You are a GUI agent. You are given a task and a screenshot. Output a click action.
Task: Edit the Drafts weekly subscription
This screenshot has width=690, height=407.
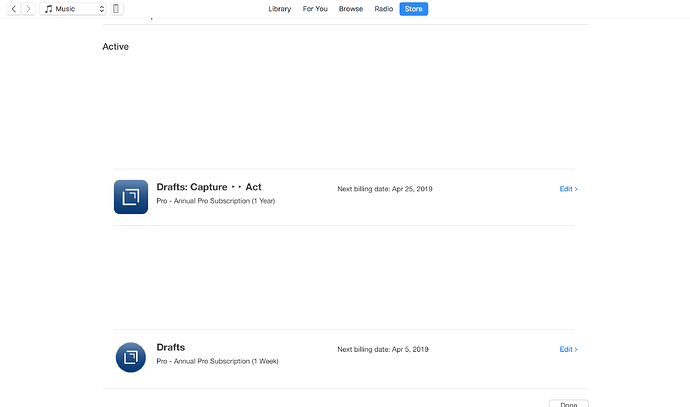569,349
